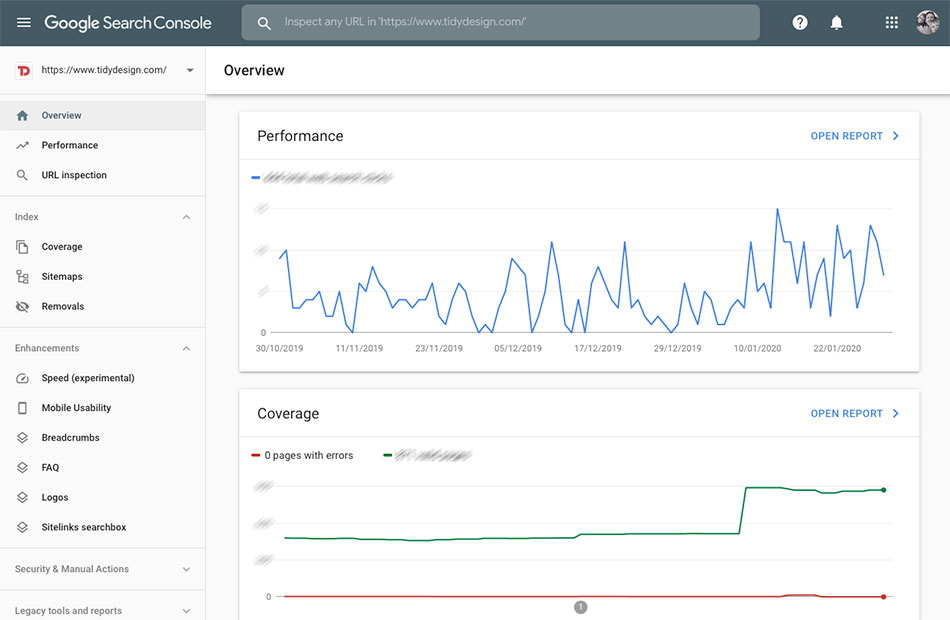
Task: Click the Overview home icon
Action: tap(22, 115)
